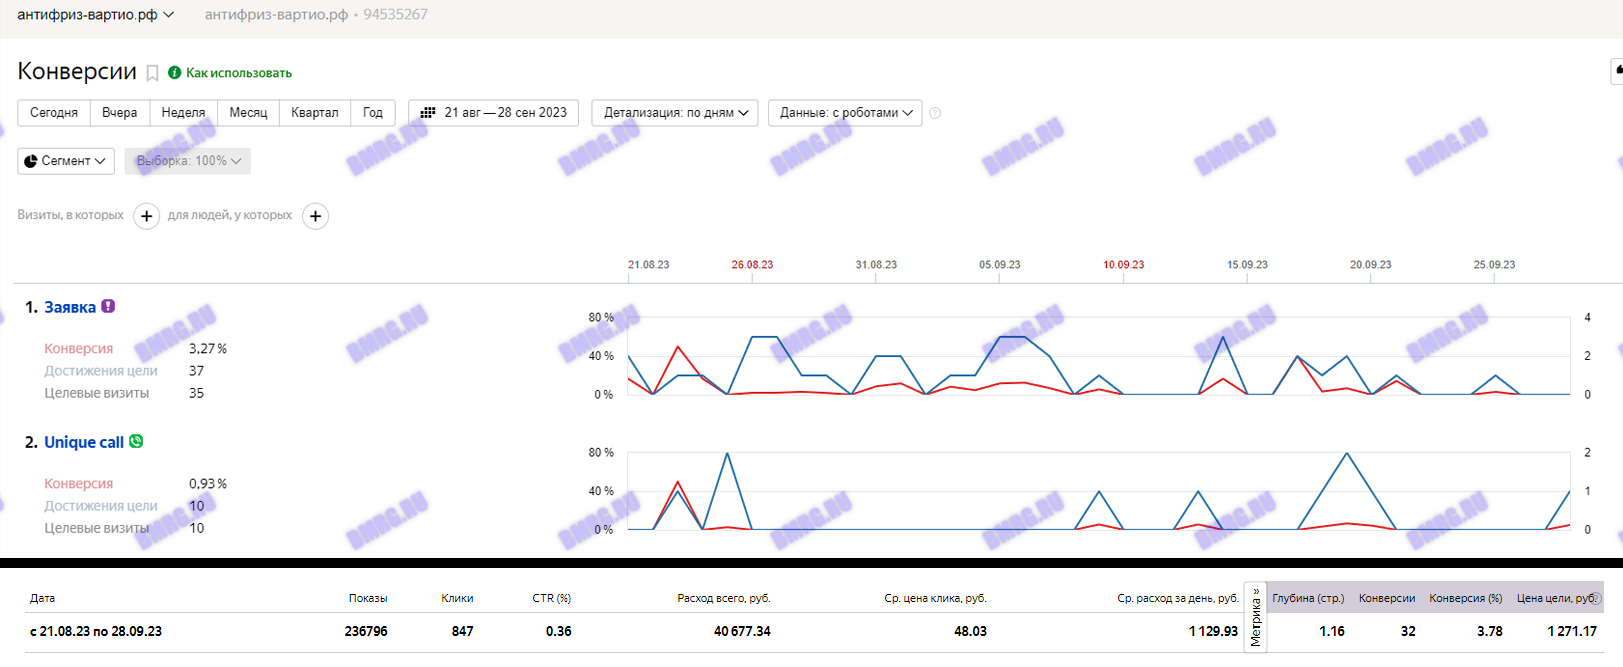Open the антифриз-вартио.рф site selector
Viewport: 1623px width, 667px height.
[x=95, y=15]
